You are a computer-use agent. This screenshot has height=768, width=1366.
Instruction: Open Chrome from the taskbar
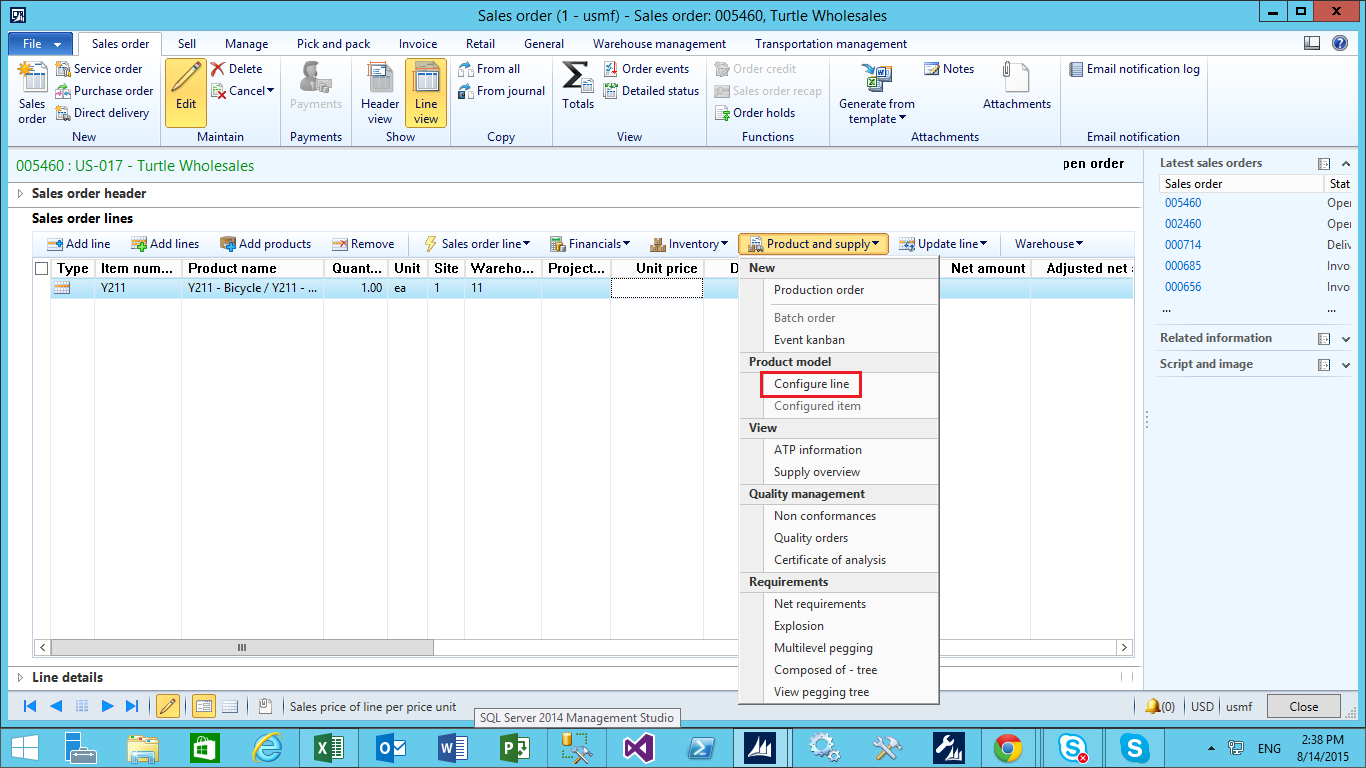coord(1008,748)
